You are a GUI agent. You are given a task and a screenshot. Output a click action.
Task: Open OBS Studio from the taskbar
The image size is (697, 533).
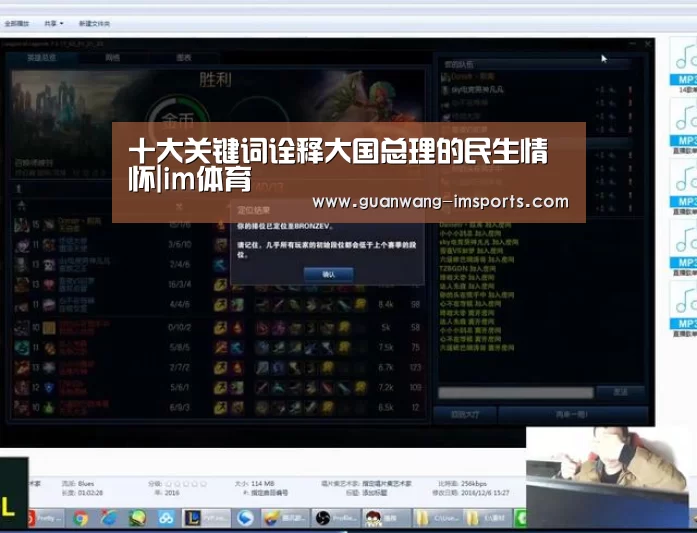pyautogui.click(x=336, y=518)
